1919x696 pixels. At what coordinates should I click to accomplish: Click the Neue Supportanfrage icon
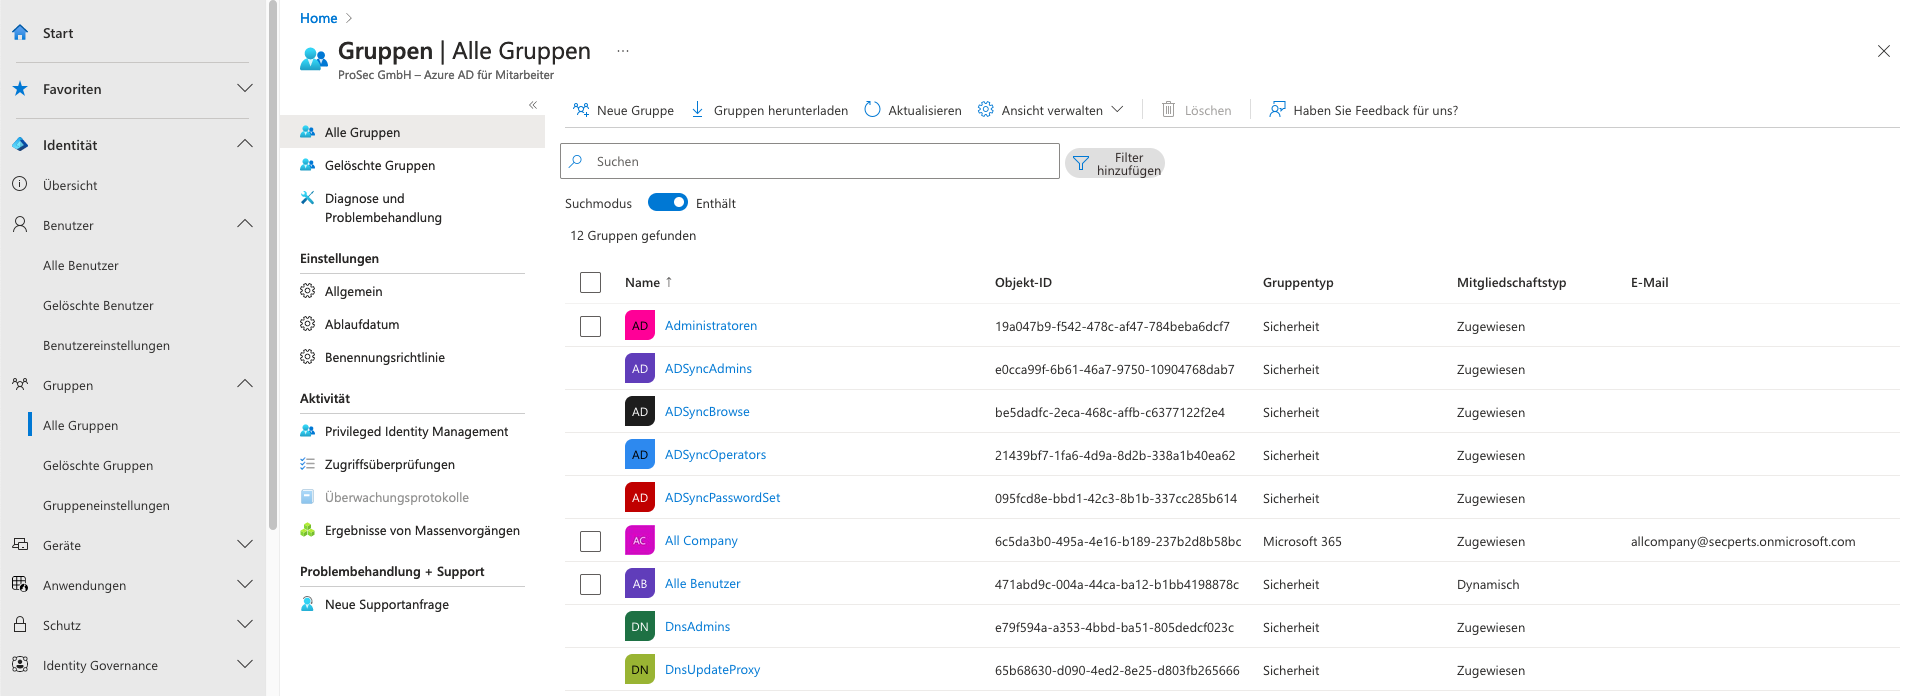coord(308,604)
